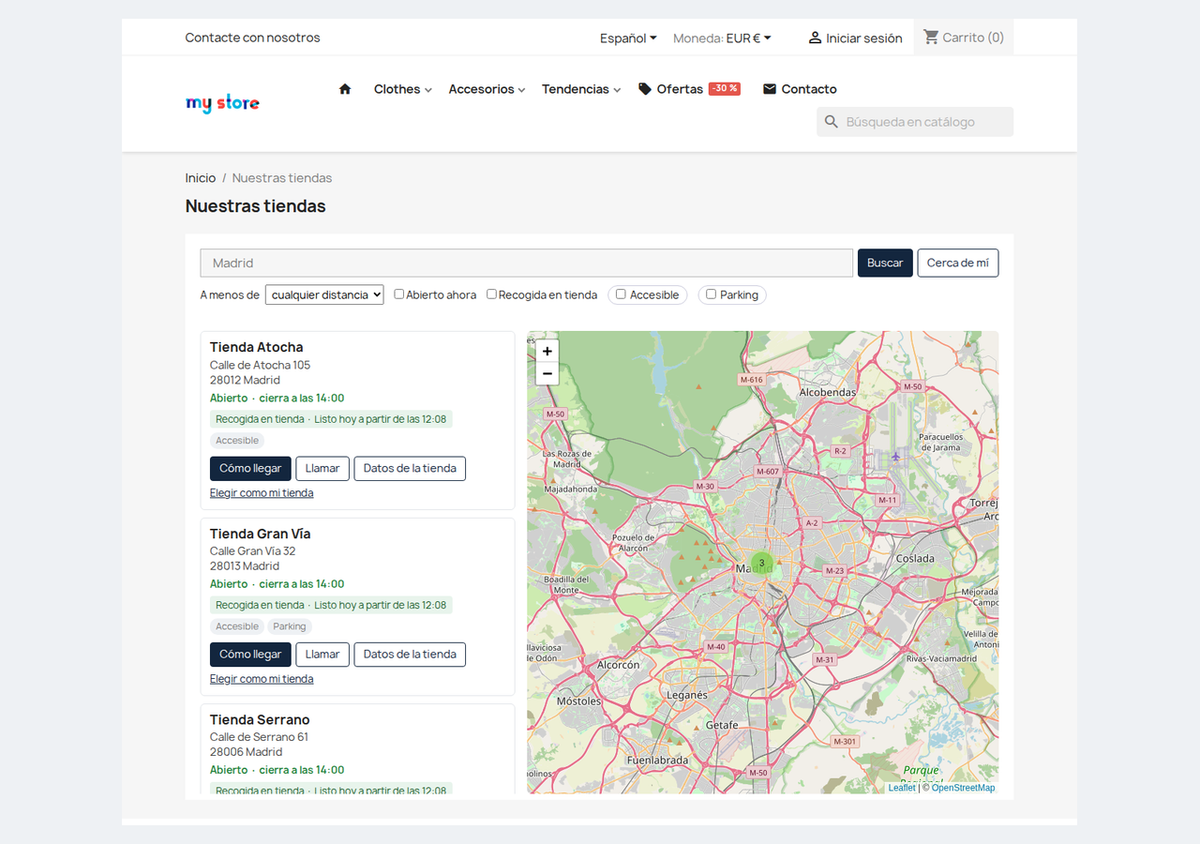The height and width of the screenshot is (844, 1200).
Task: Click Alcobendas label on the map
Action: pos(828,393)
